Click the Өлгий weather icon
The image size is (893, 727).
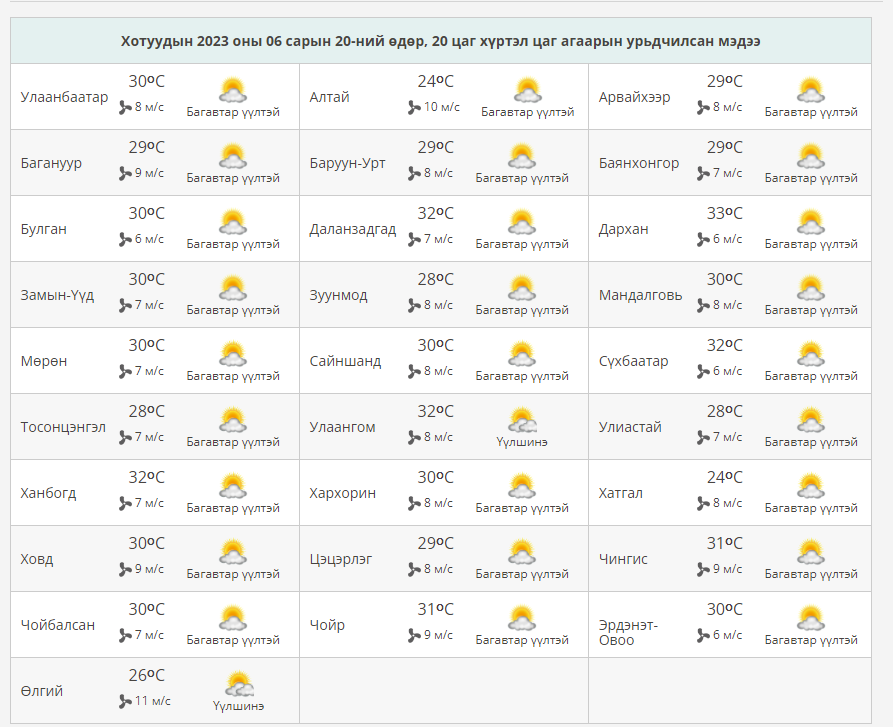[238, 684]
